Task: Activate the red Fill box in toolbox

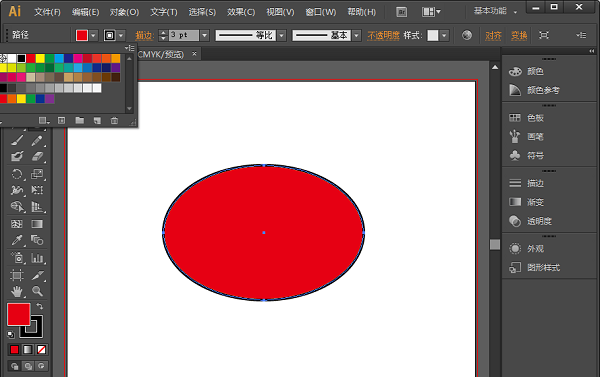Action: (18, 314)
